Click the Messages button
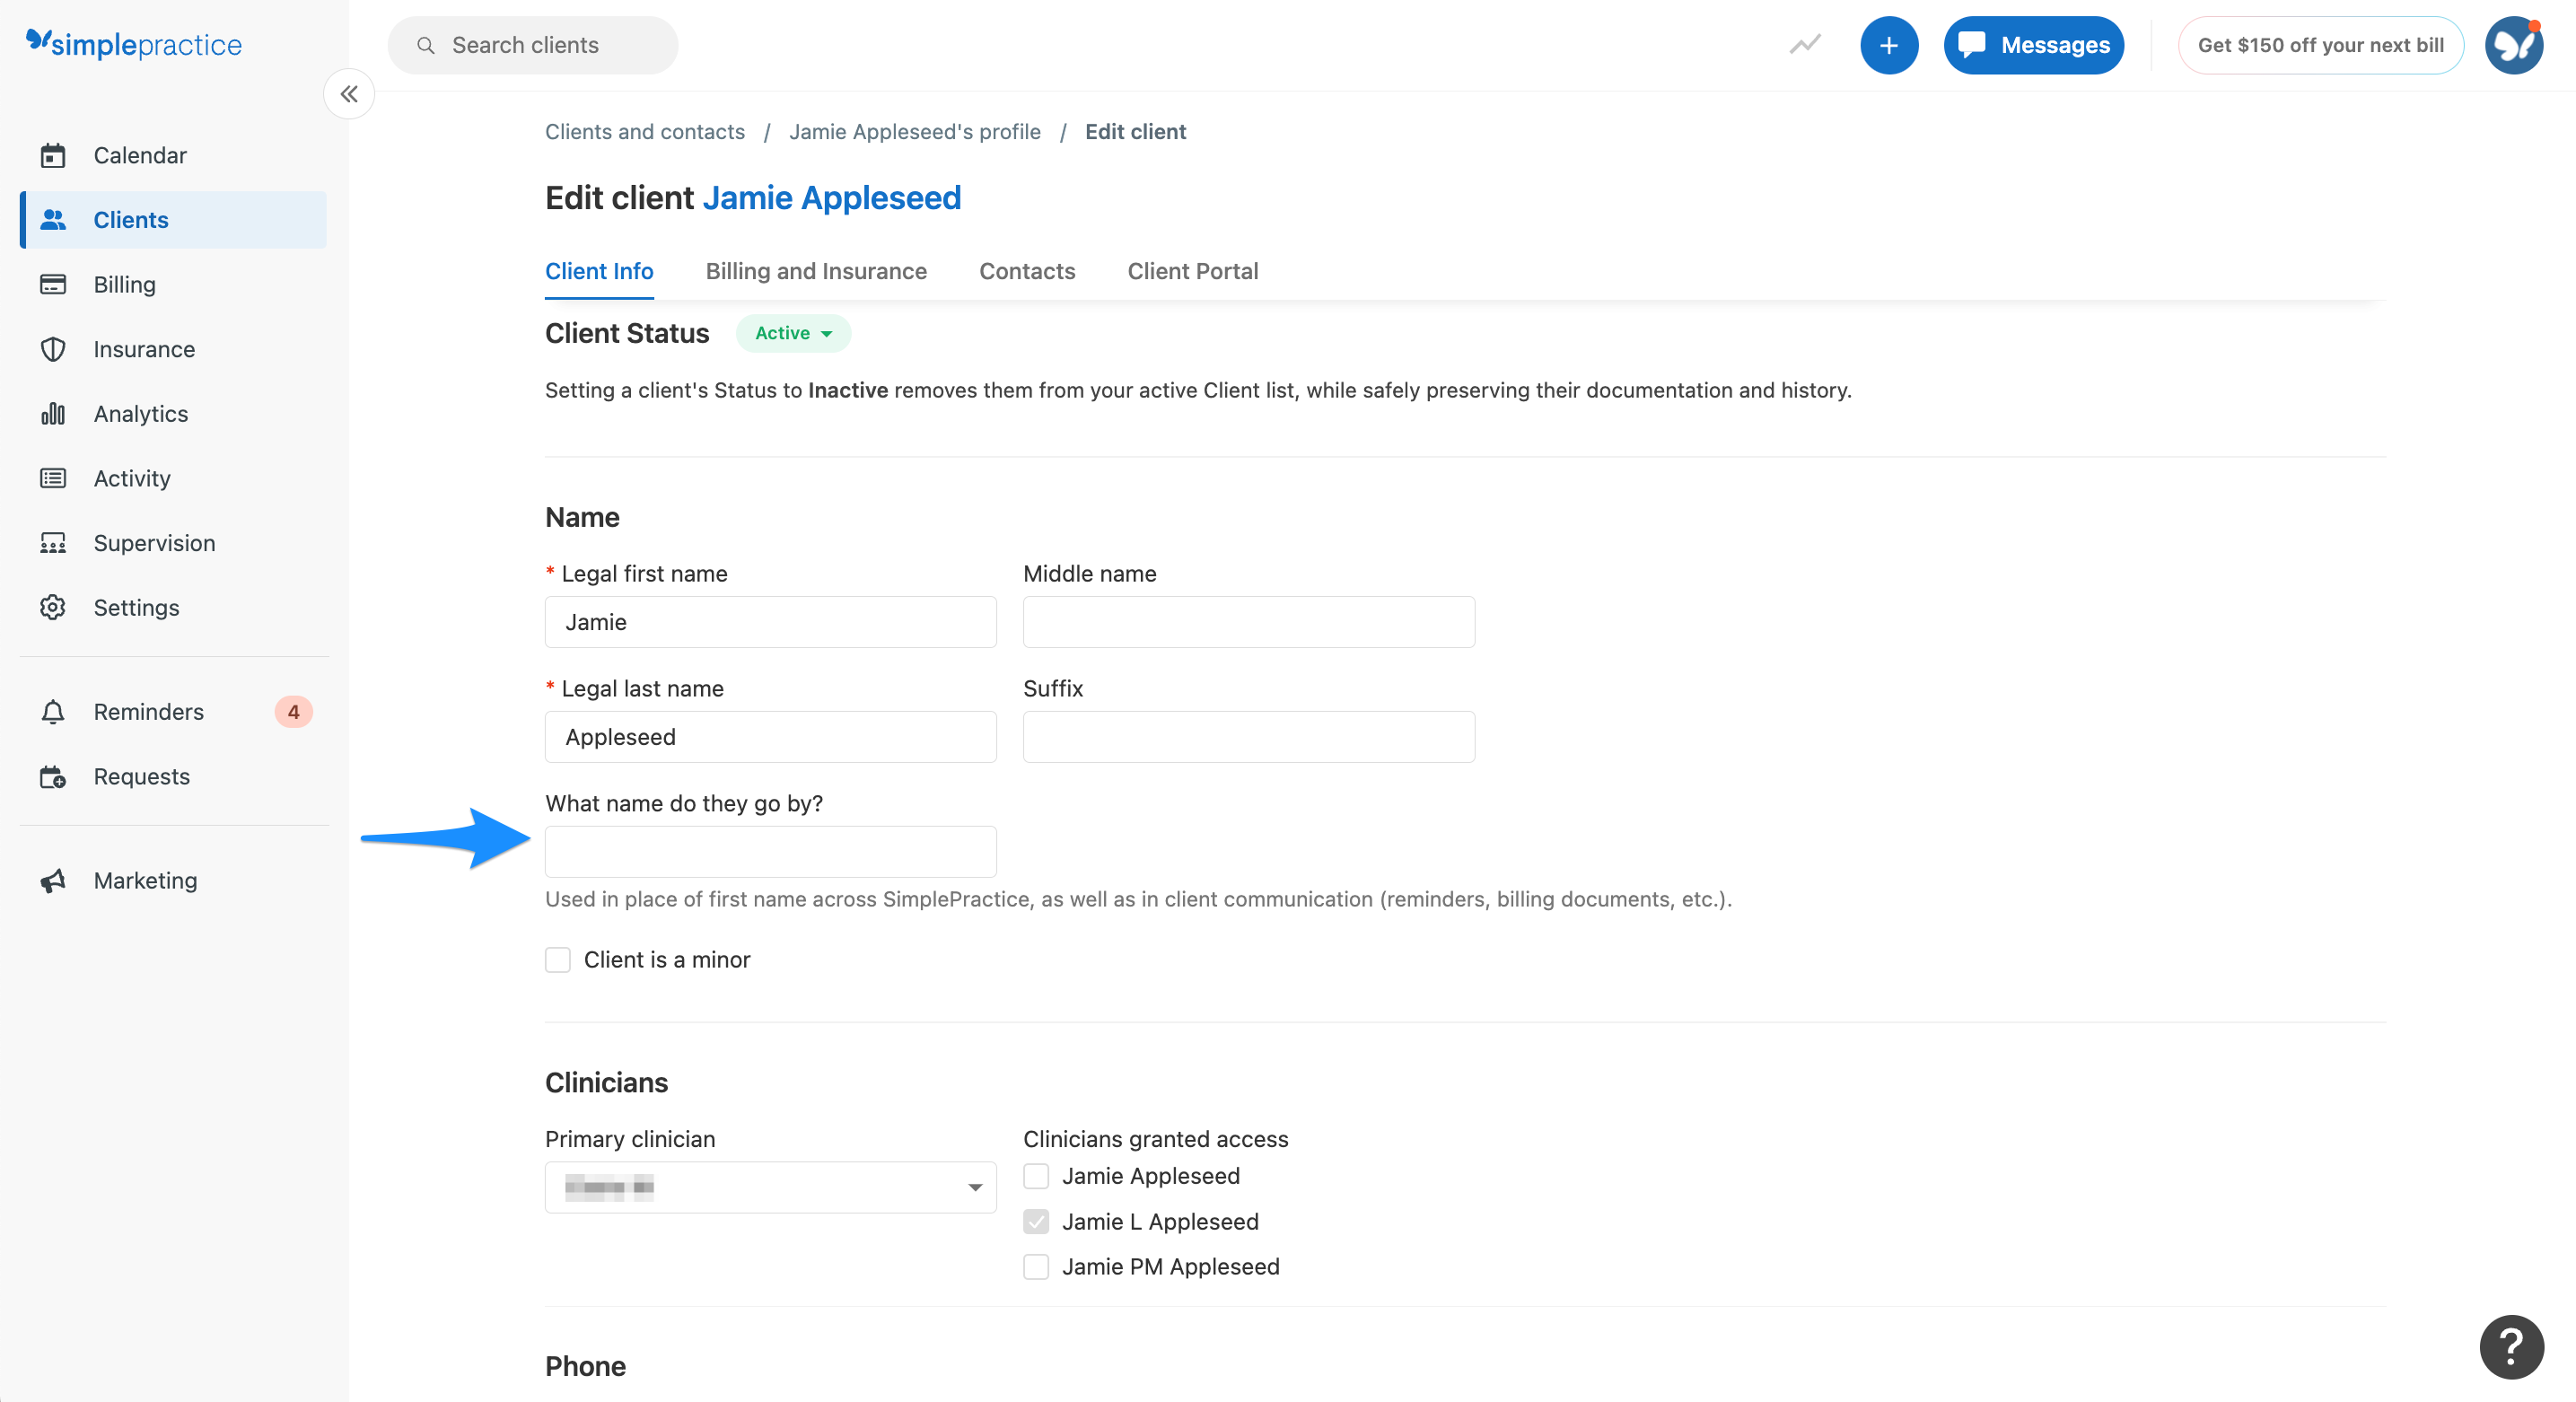Screen dimensions: 2576x1402 2033,45
